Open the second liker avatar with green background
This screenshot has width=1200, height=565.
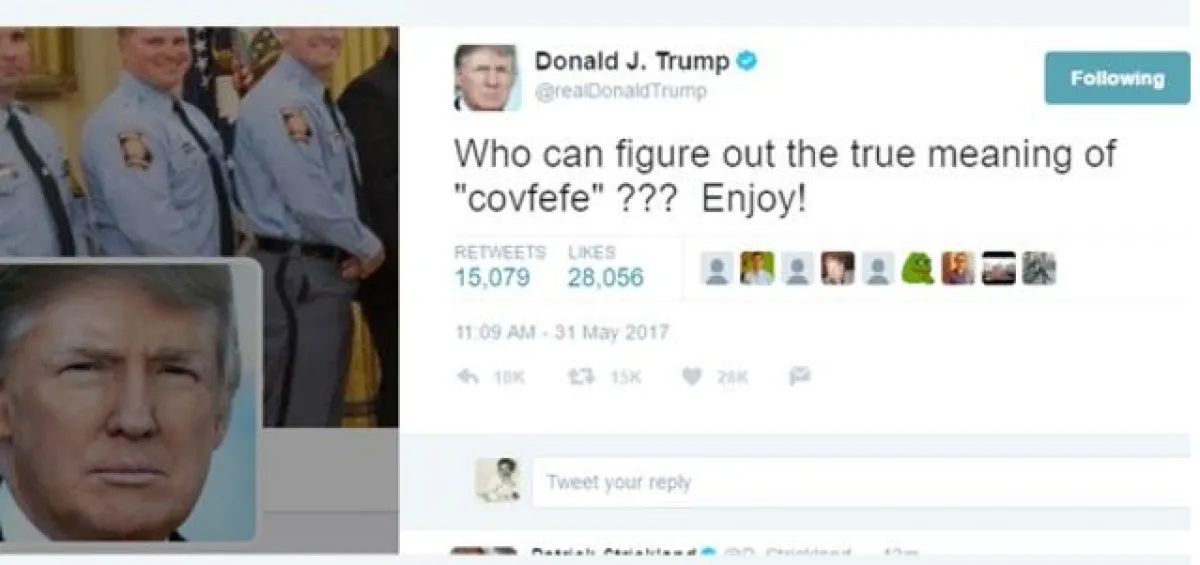(x=757, y=268)
